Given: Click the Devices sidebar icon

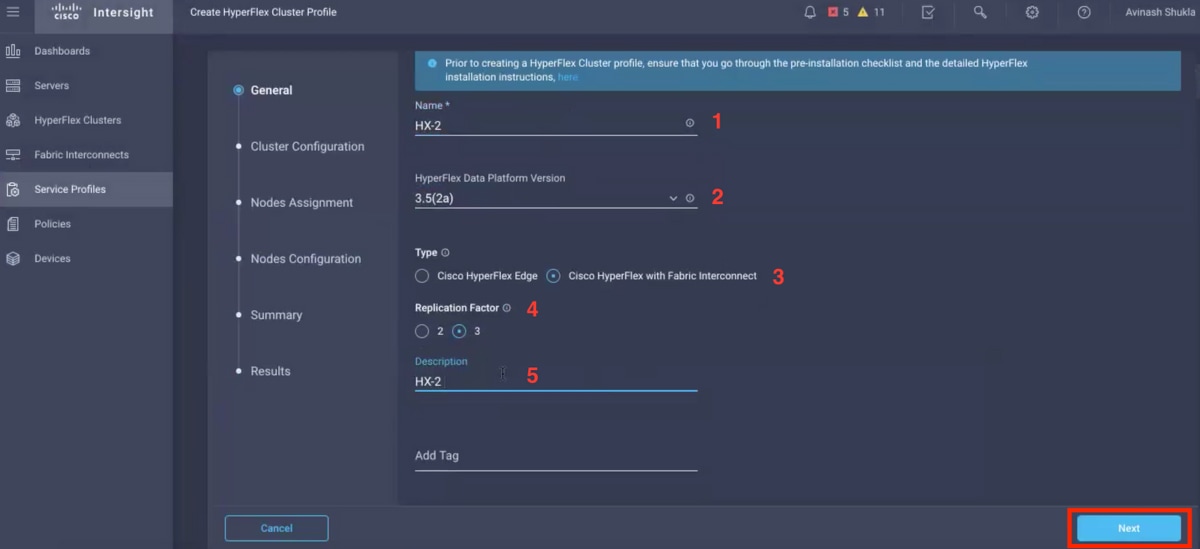Looking at the screenshot, I should [13, 258].
